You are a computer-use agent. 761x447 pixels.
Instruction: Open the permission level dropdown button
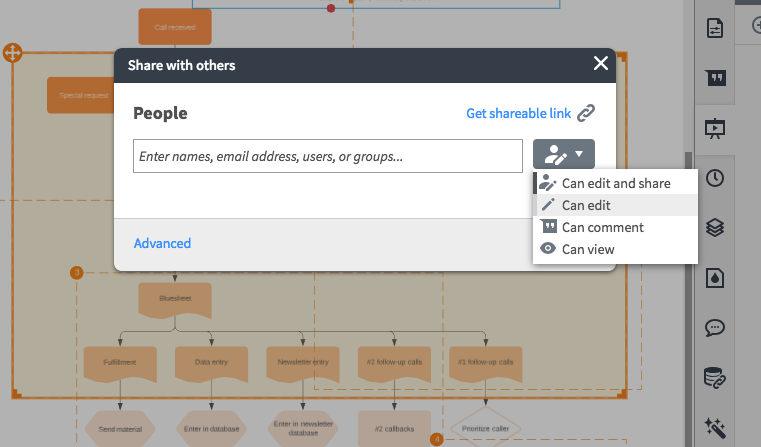pos(563,154)
